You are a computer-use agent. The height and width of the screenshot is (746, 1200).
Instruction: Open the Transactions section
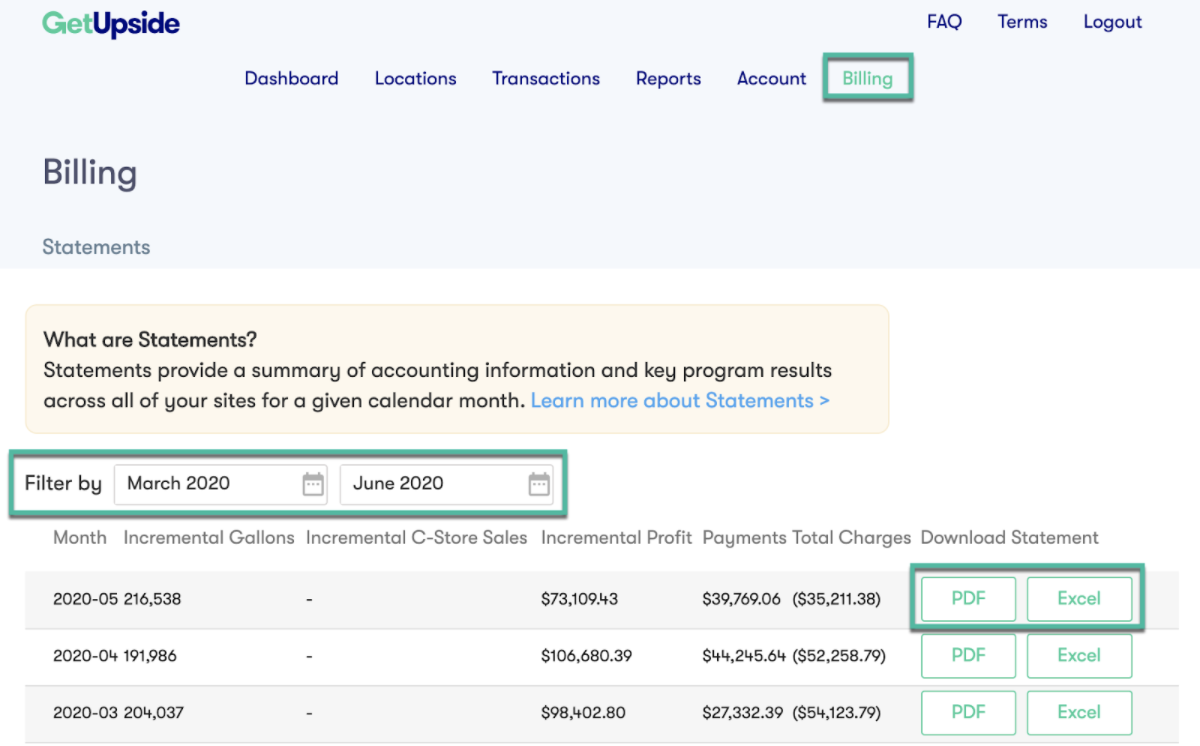tap(546, 78)
